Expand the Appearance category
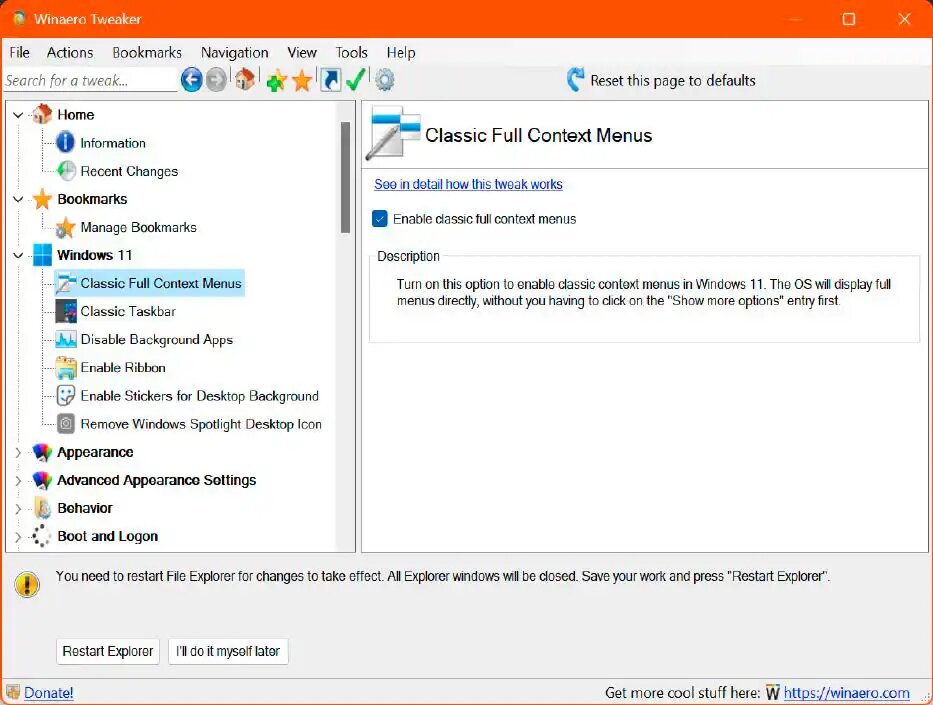Screen dimensions: 933x705 coord(18,453)
